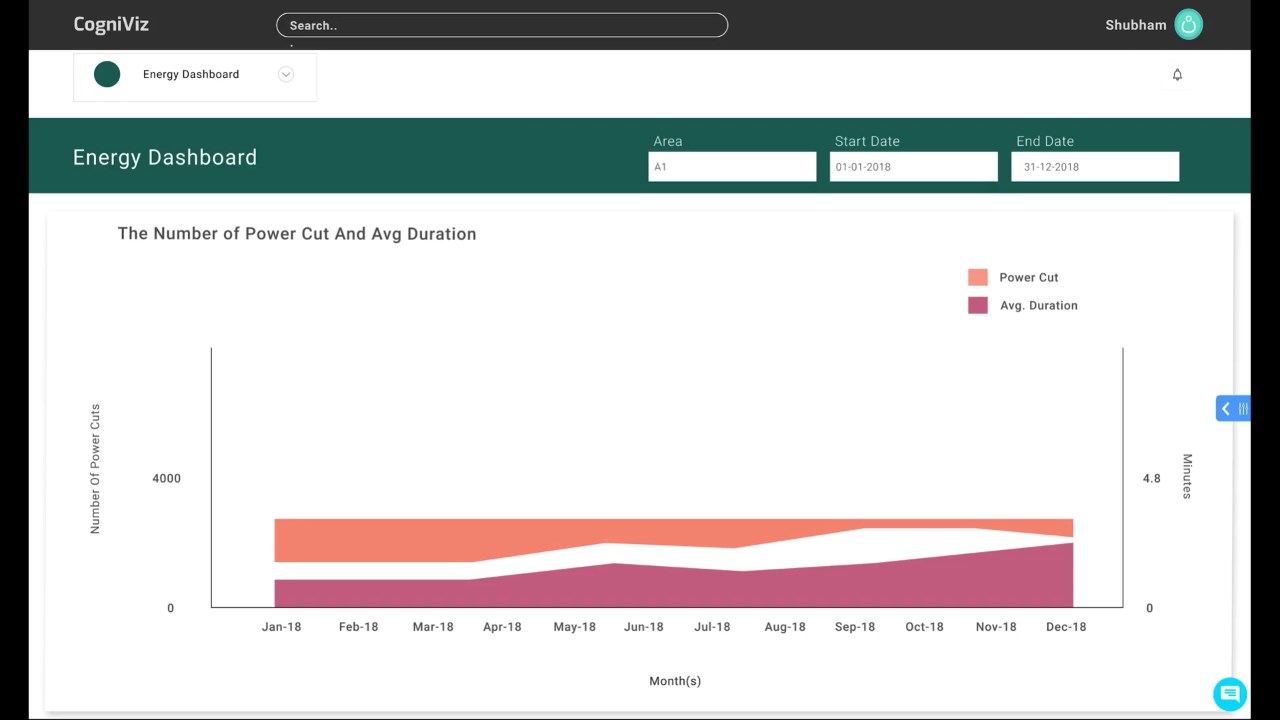Image resolution: width=1280 pixels, height=720 pixels.
Task: Click in the Search box
Action: click(x=502, y=25)
